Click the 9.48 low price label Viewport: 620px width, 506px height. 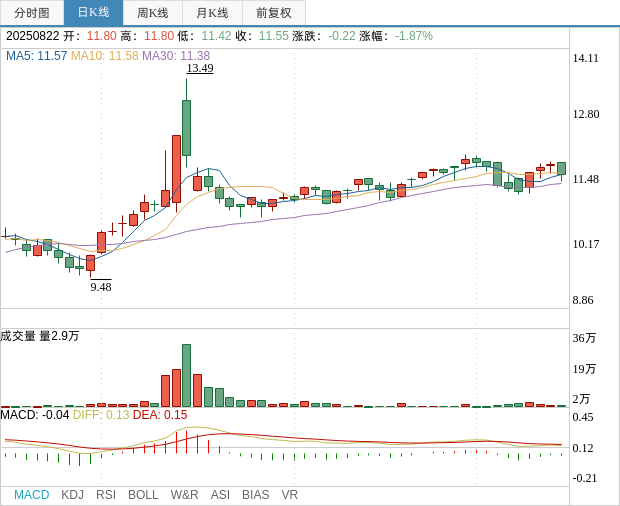pyautogui.click(x=101, y=287)
